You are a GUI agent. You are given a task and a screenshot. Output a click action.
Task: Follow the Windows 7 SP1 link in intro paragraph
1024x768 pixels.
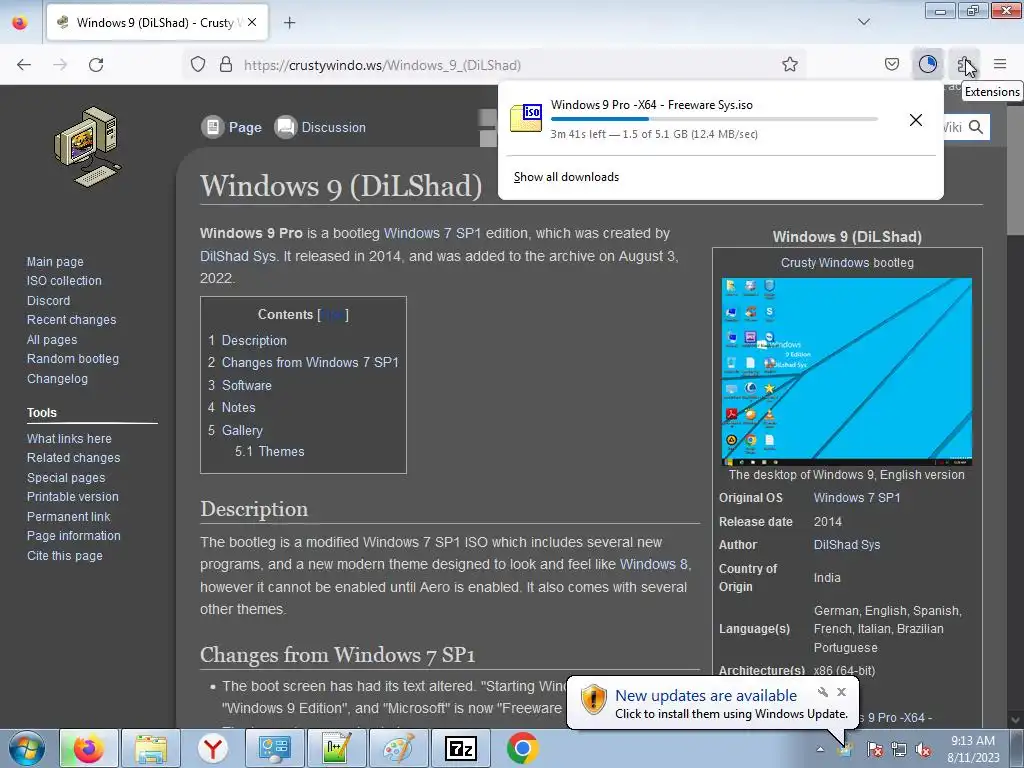click(x=432, y=233)
